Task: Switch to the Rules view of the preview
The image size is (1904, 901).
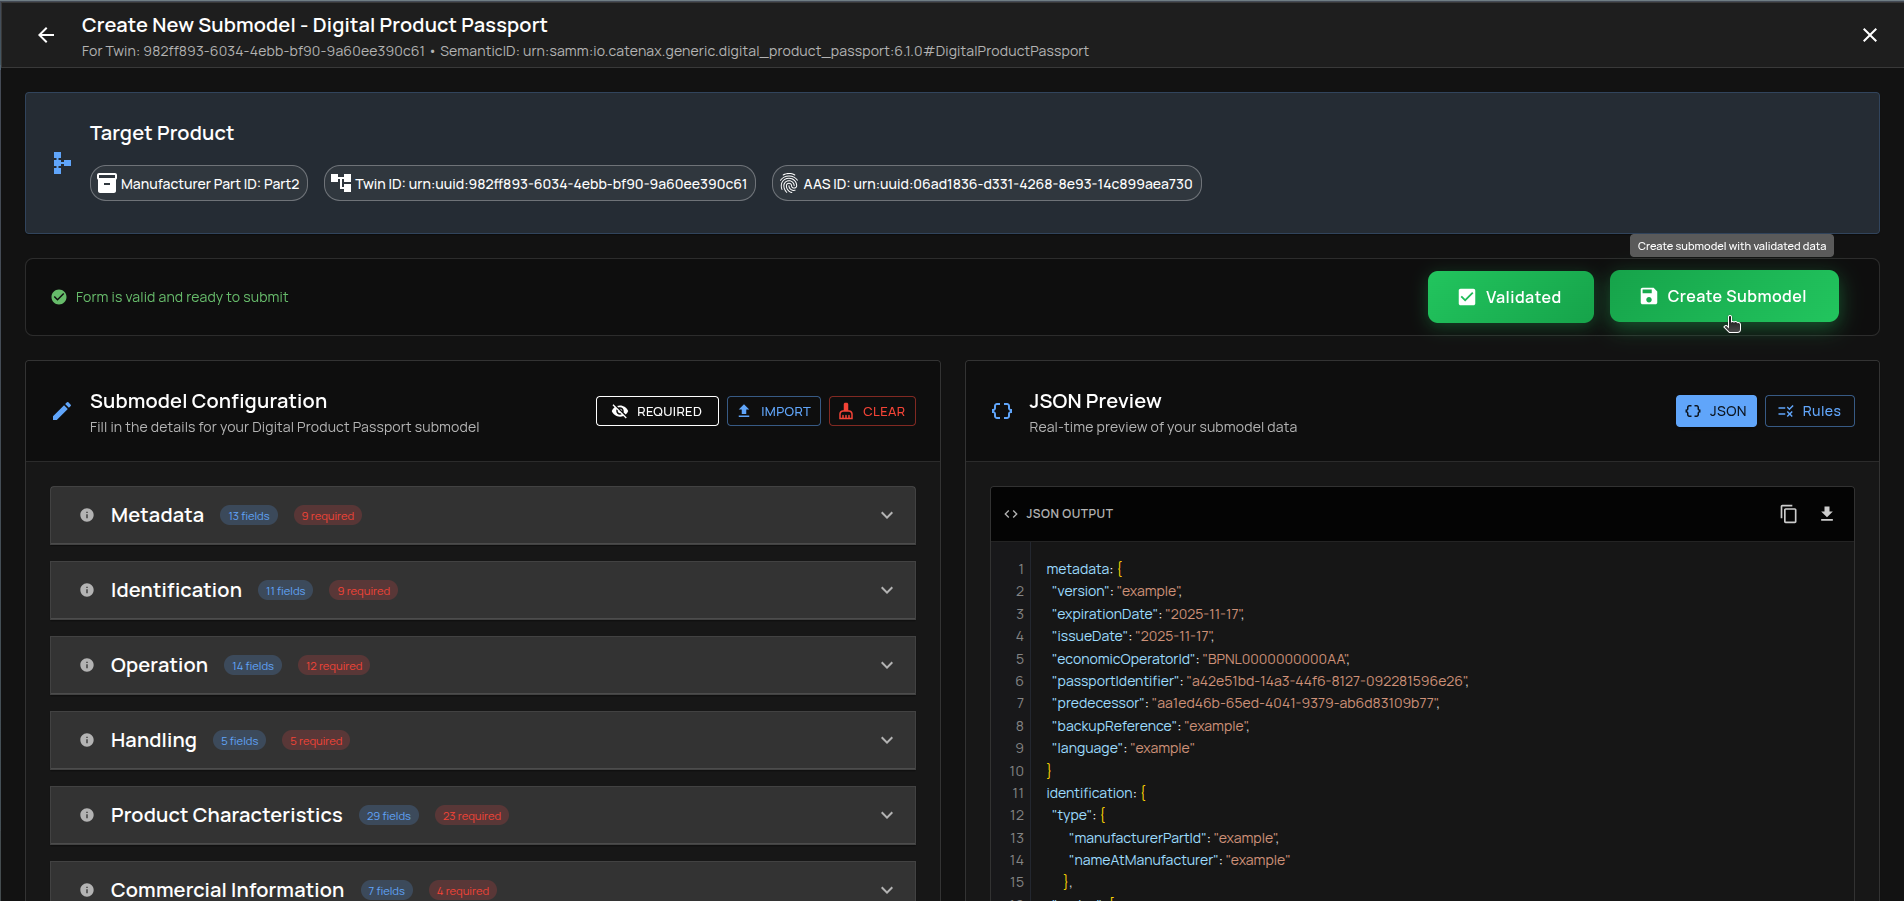Action: tap(1809, 410)
